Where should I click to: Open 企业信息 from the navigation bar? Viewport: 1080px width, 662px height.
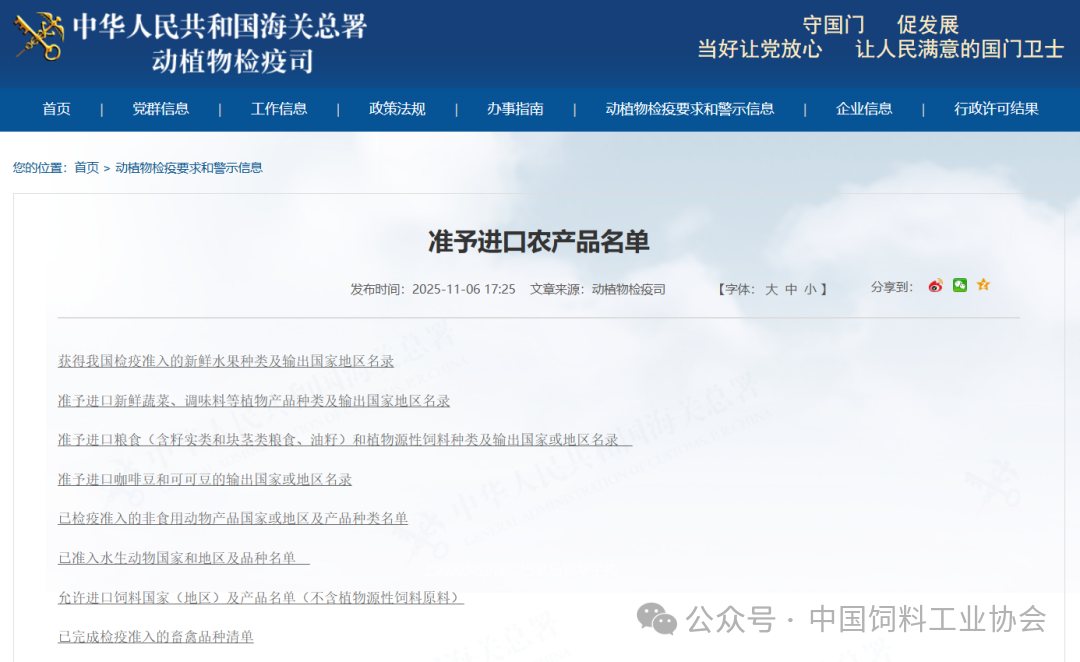(x=864, y=109)
